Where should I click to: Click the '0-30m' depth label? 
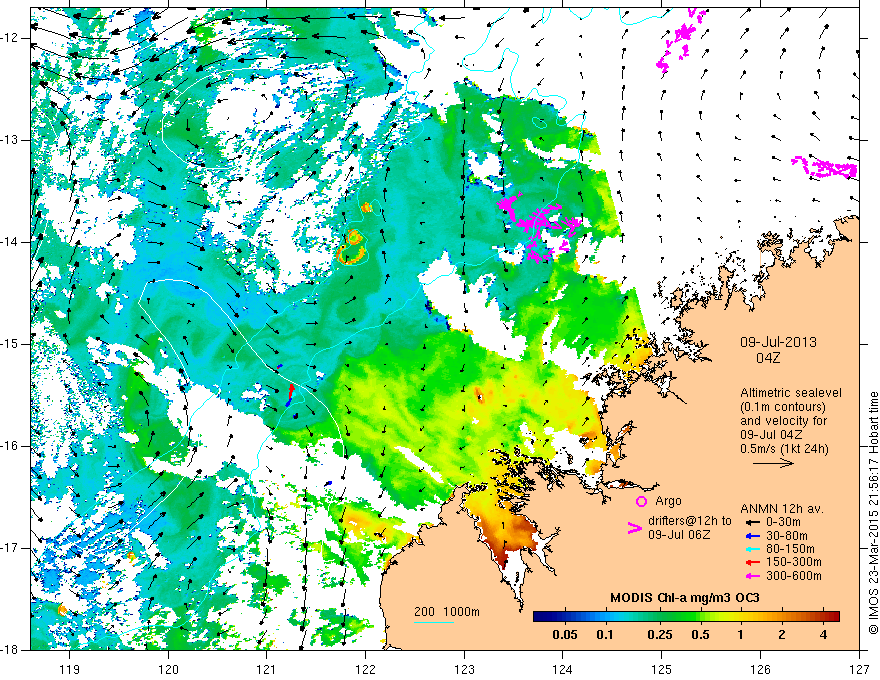tap(783, 522)
